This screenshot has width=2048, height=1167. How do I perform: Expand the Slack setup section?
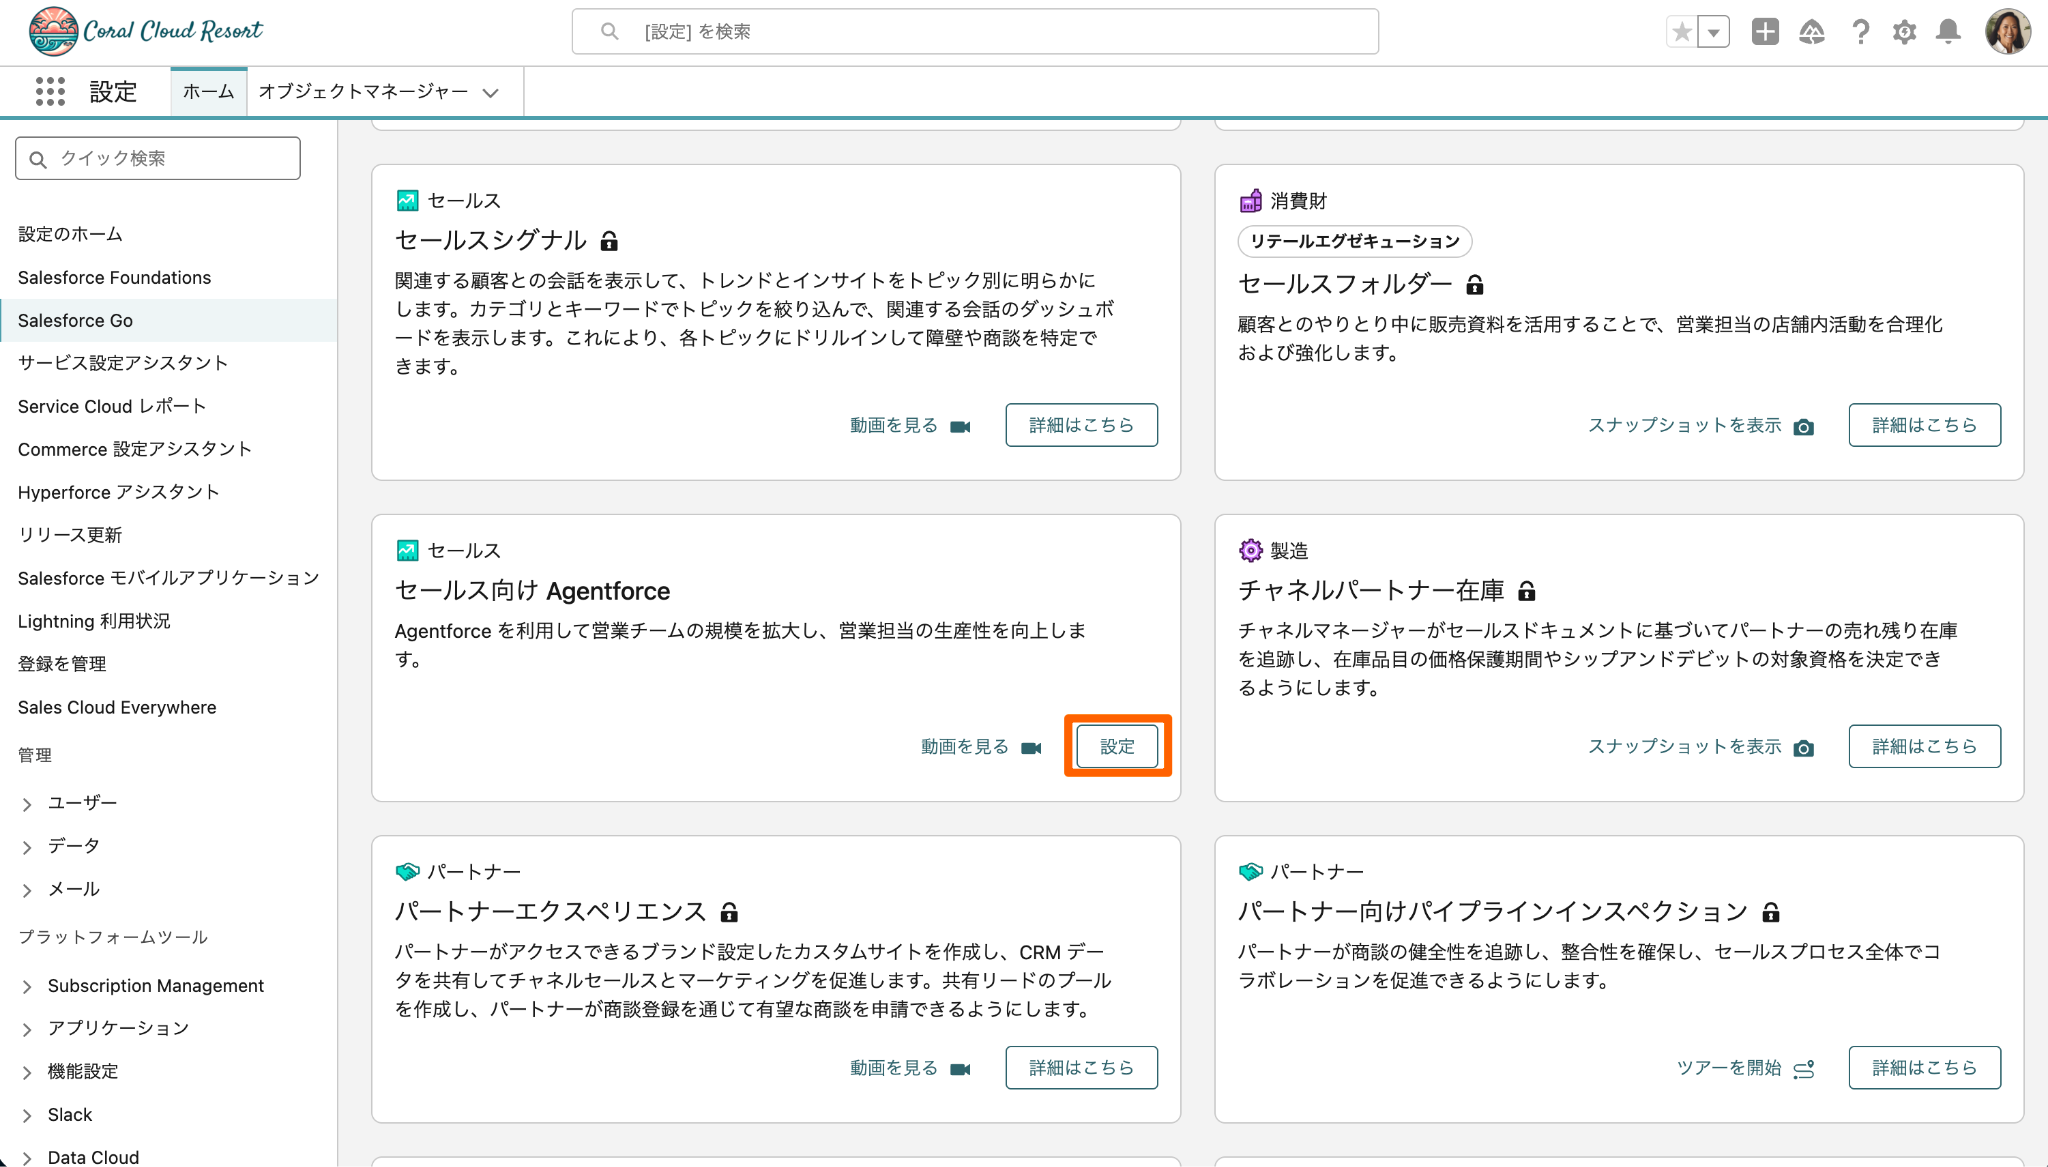27,1116
